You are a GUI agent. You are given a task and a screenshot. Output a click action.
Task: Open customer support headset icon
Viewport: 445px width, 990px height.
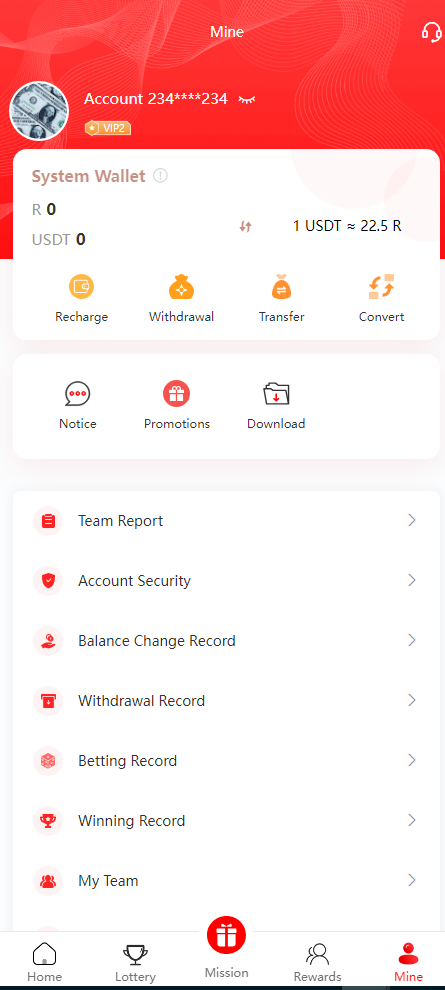431,32
